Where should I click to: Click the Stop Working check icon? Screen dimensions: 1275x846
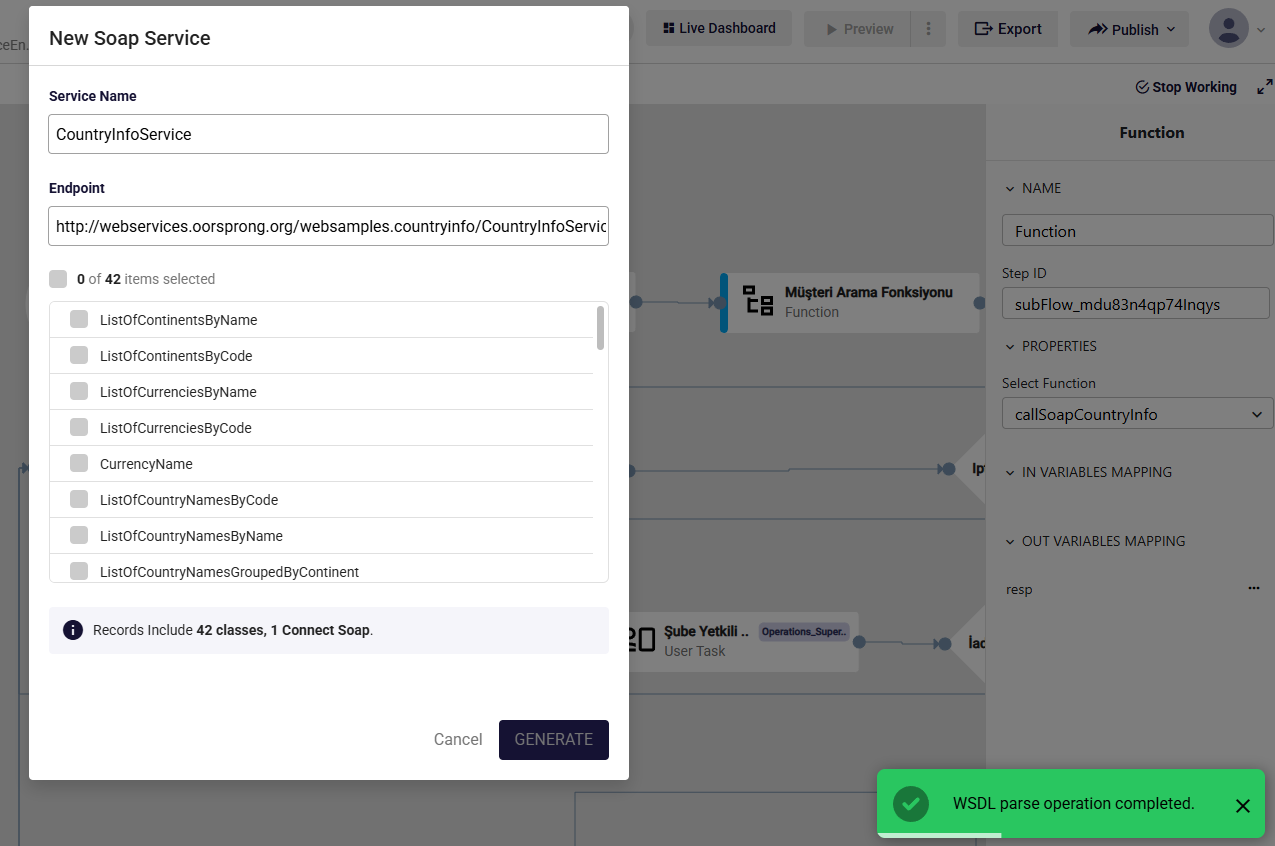(x=1142, y=87)
